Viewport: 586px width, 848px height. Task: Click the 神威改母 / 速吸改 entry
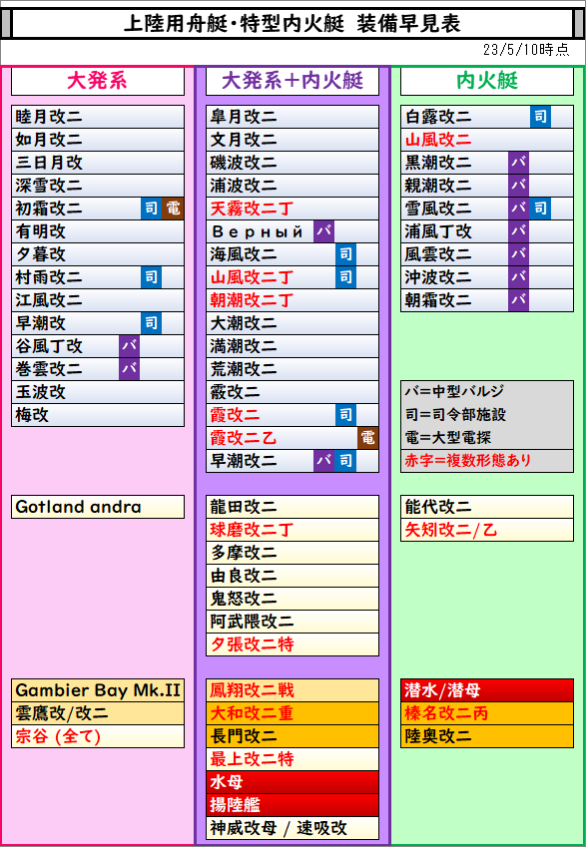tap(292, 828)
